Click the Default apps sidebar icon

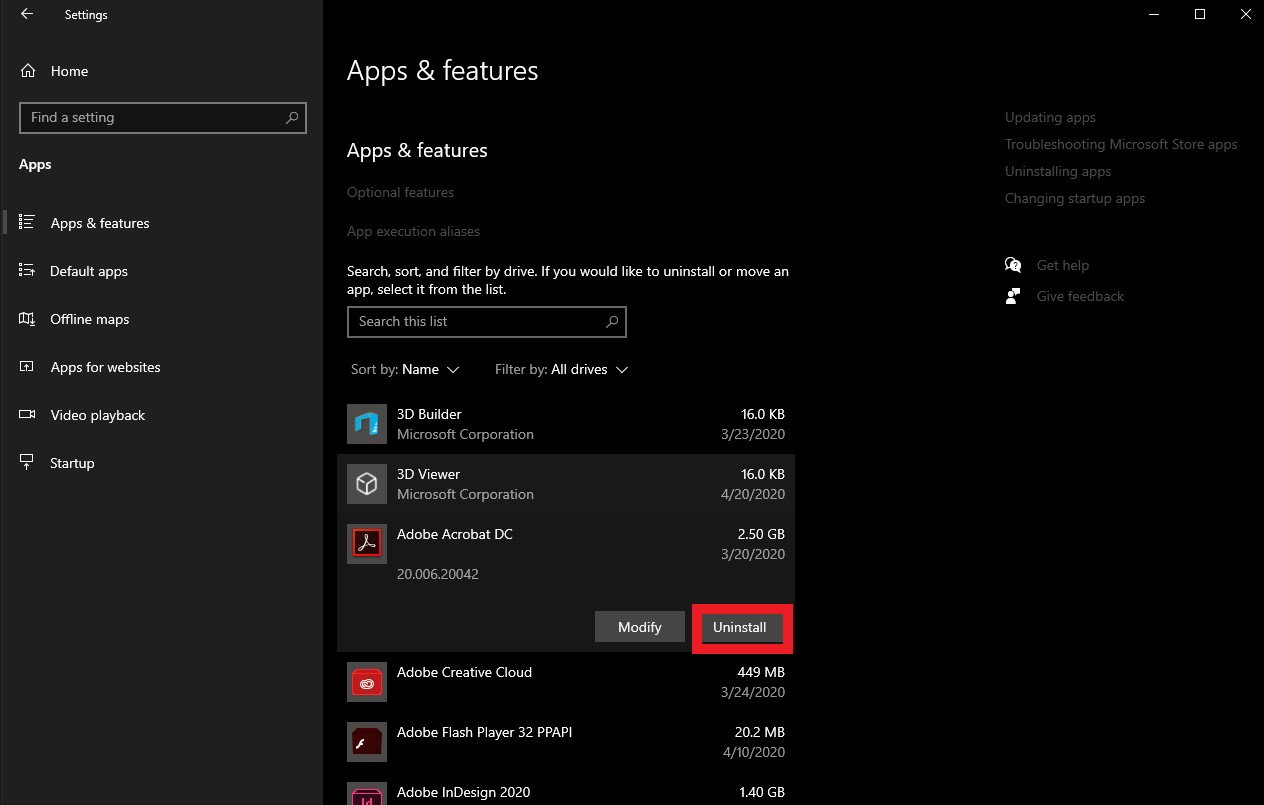pos(28,270)
